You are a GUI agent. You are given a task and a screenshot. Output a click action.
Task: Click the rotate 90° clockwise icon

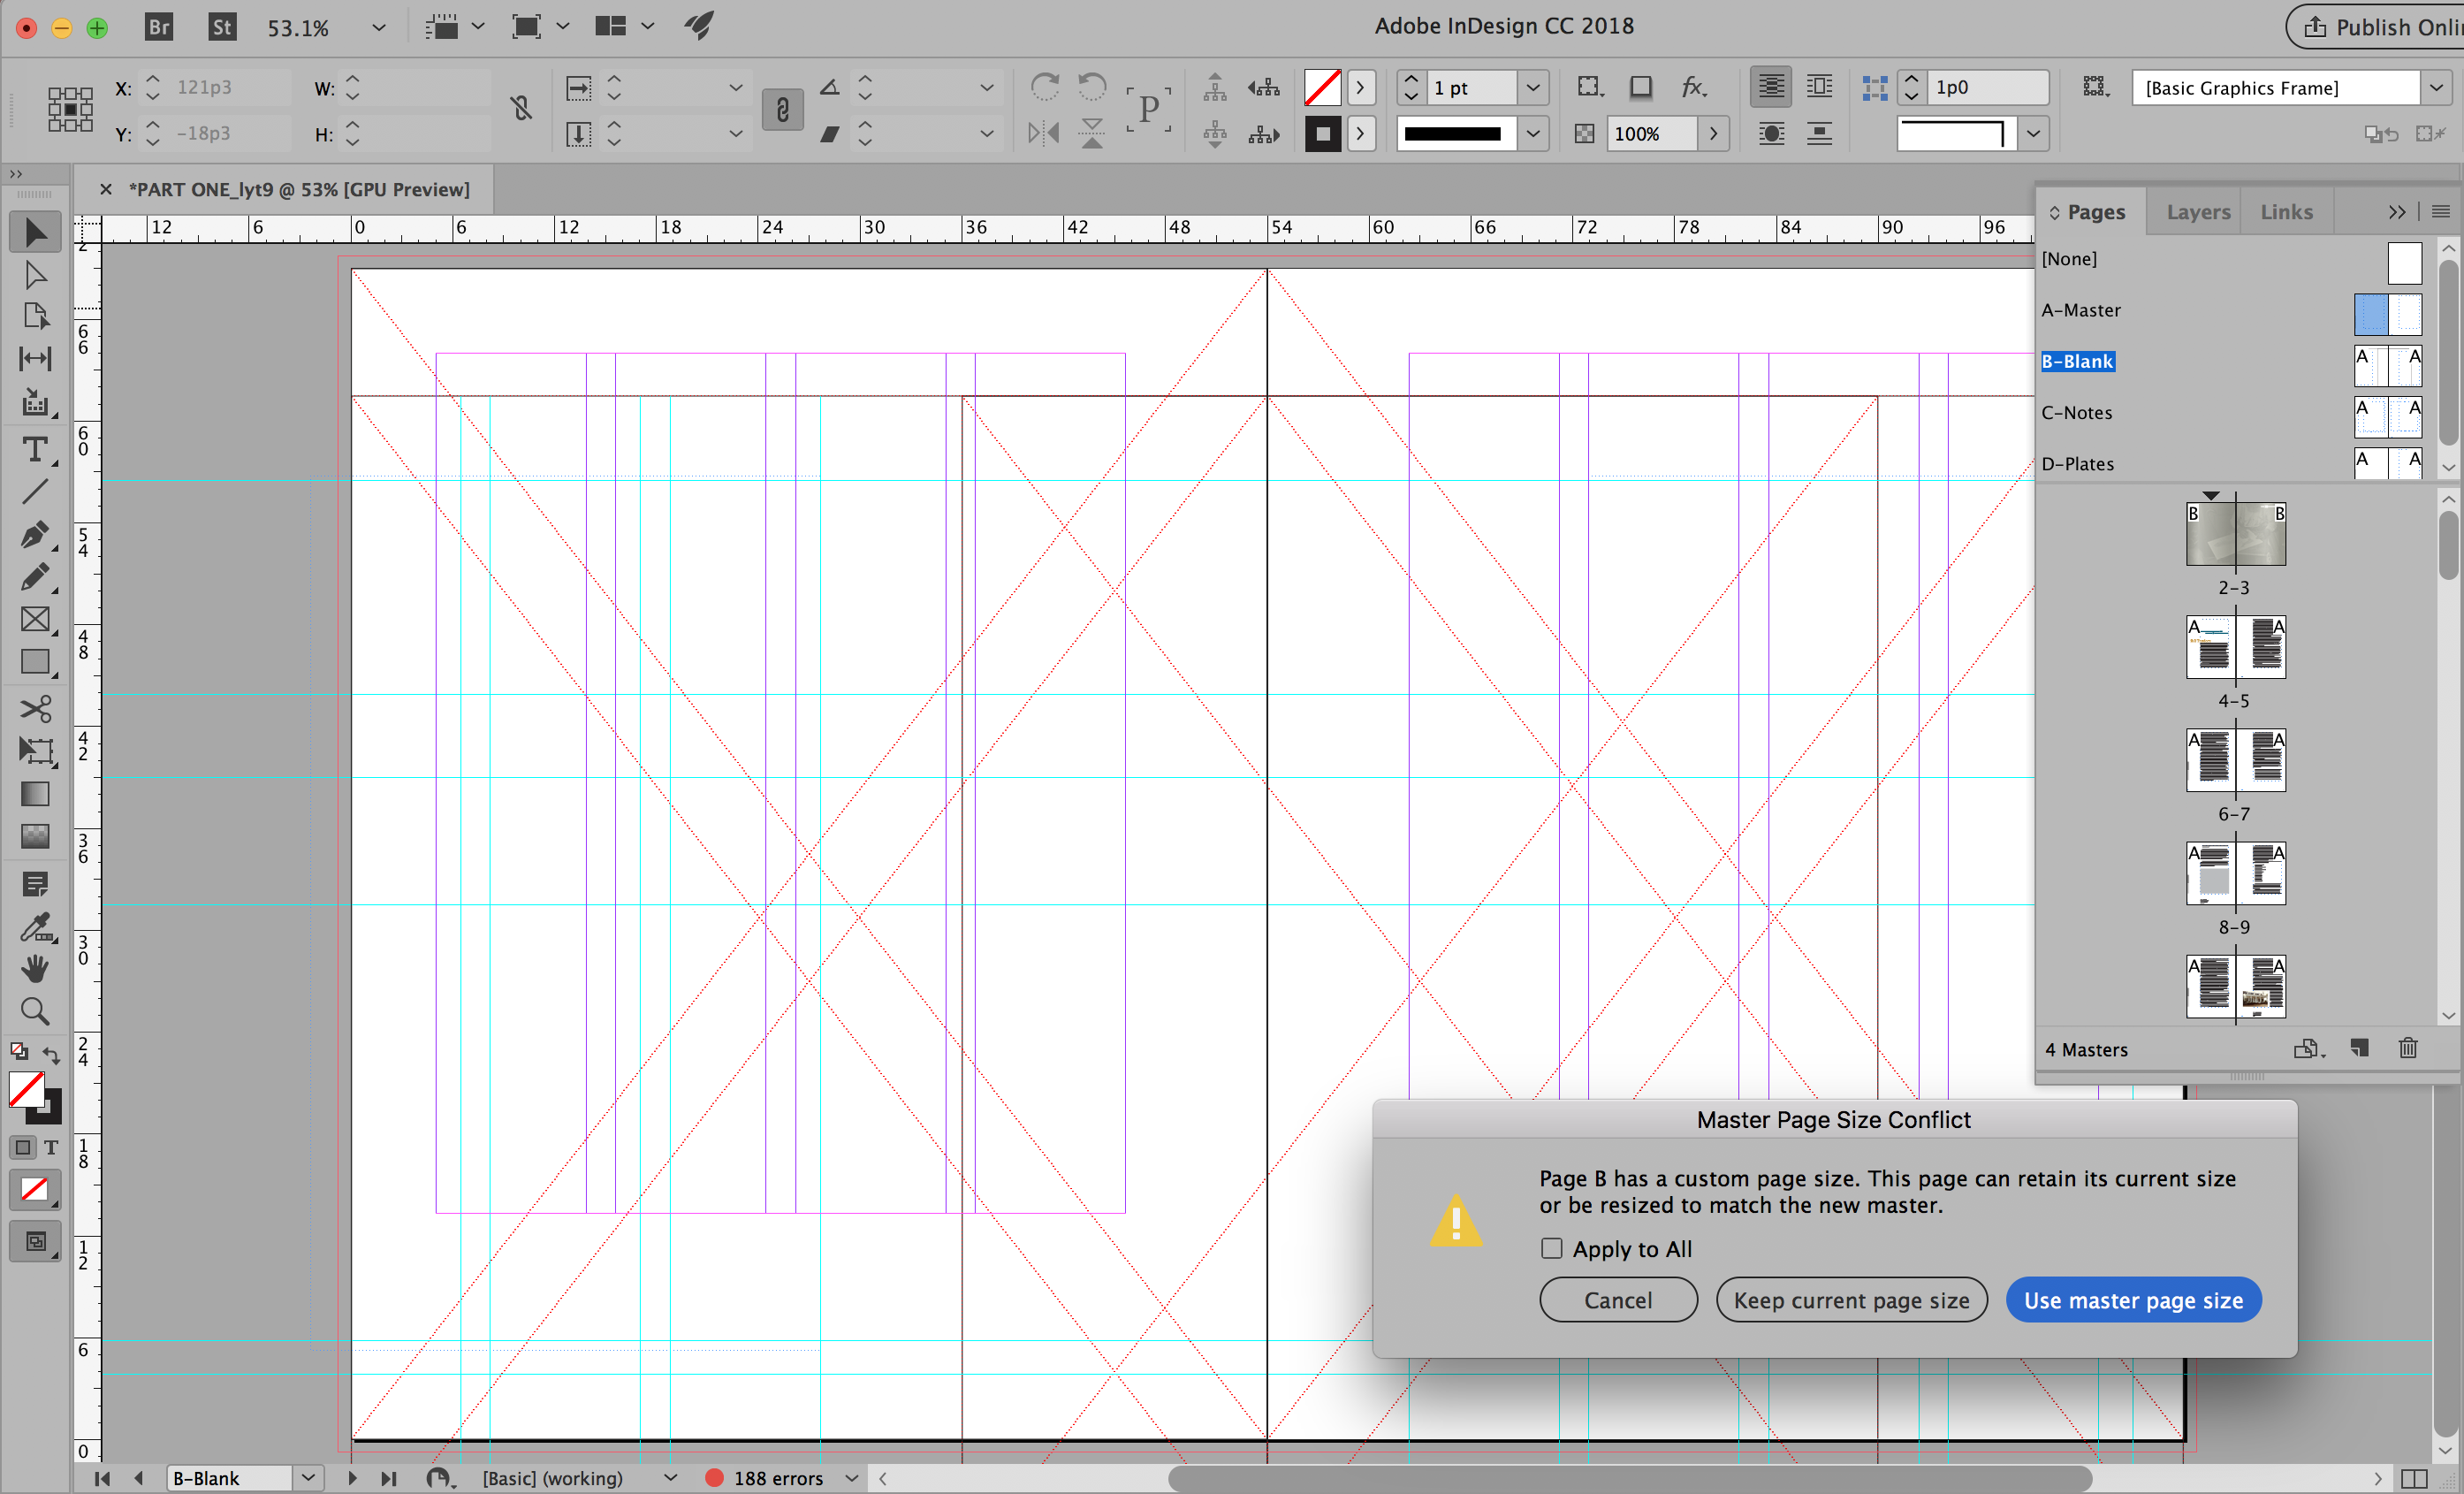pyautogui.click(x=1044, y=87)
